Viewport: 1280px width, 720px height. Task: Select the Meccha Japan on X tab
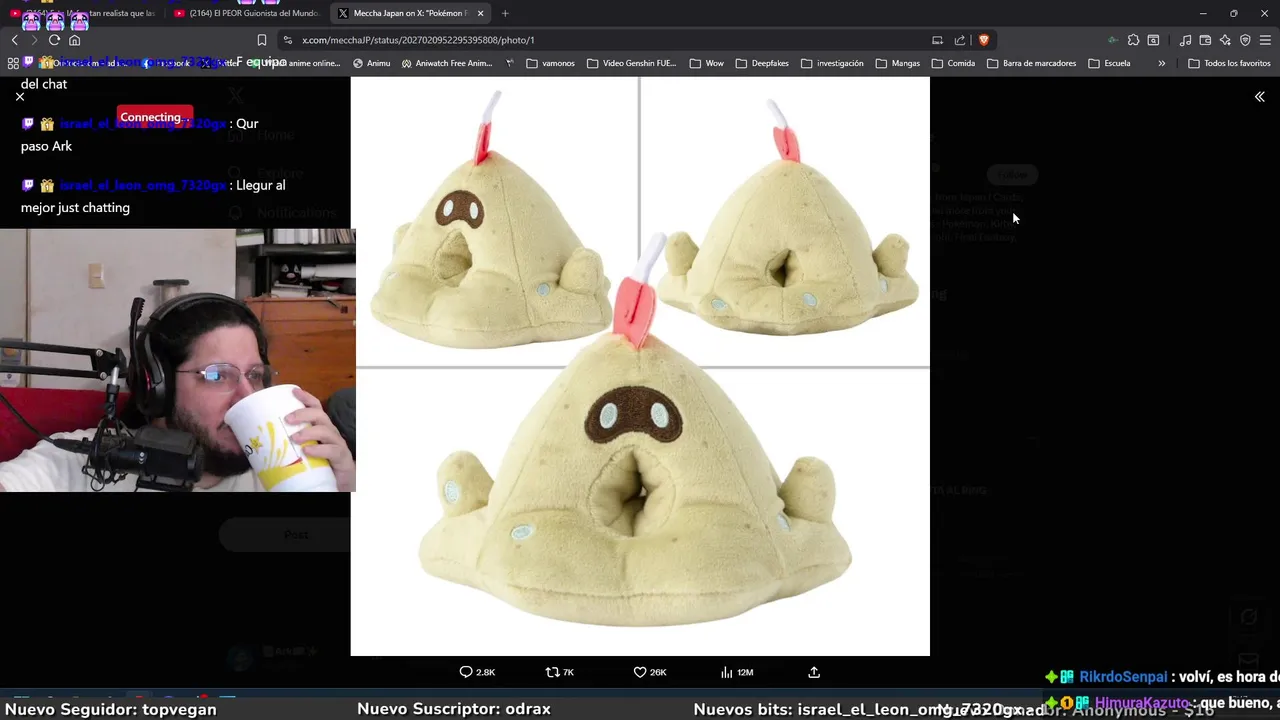(x=410, y=13)
